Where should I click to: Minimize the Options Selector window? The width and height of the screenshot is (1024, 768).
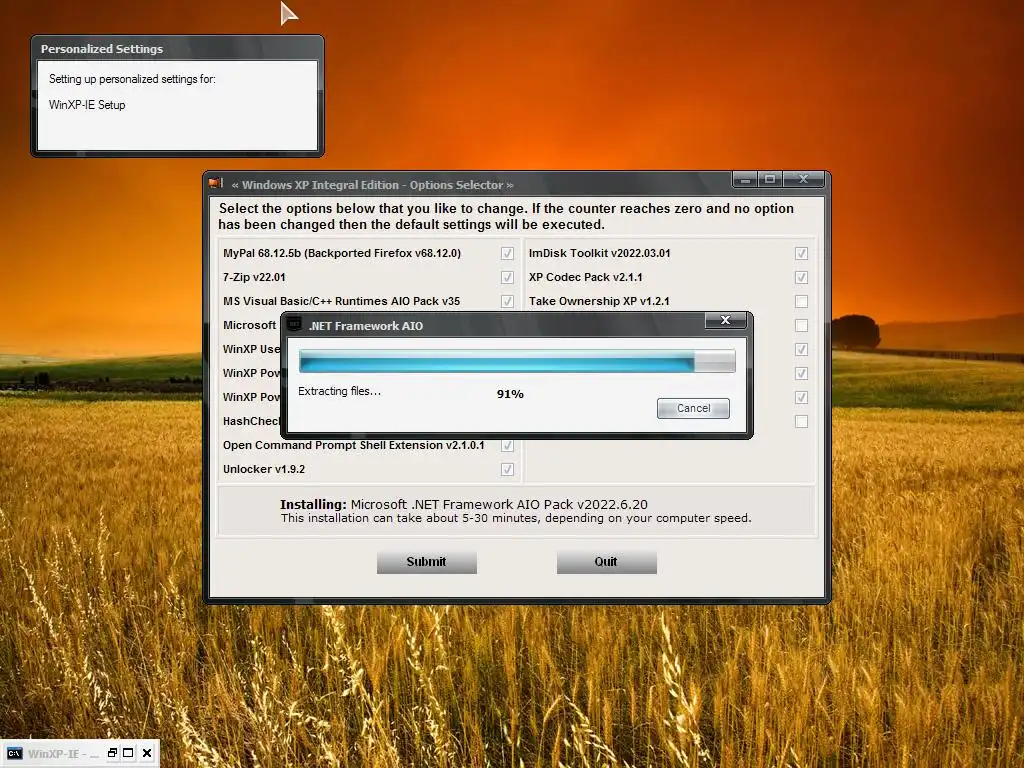point(745,179)
